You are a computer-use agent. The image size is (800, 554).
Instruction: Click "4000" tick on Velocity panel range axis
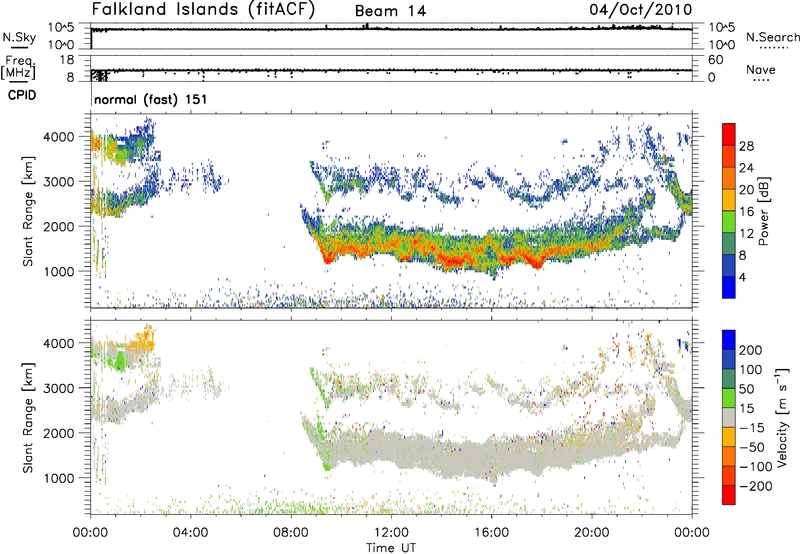point(59,343)
